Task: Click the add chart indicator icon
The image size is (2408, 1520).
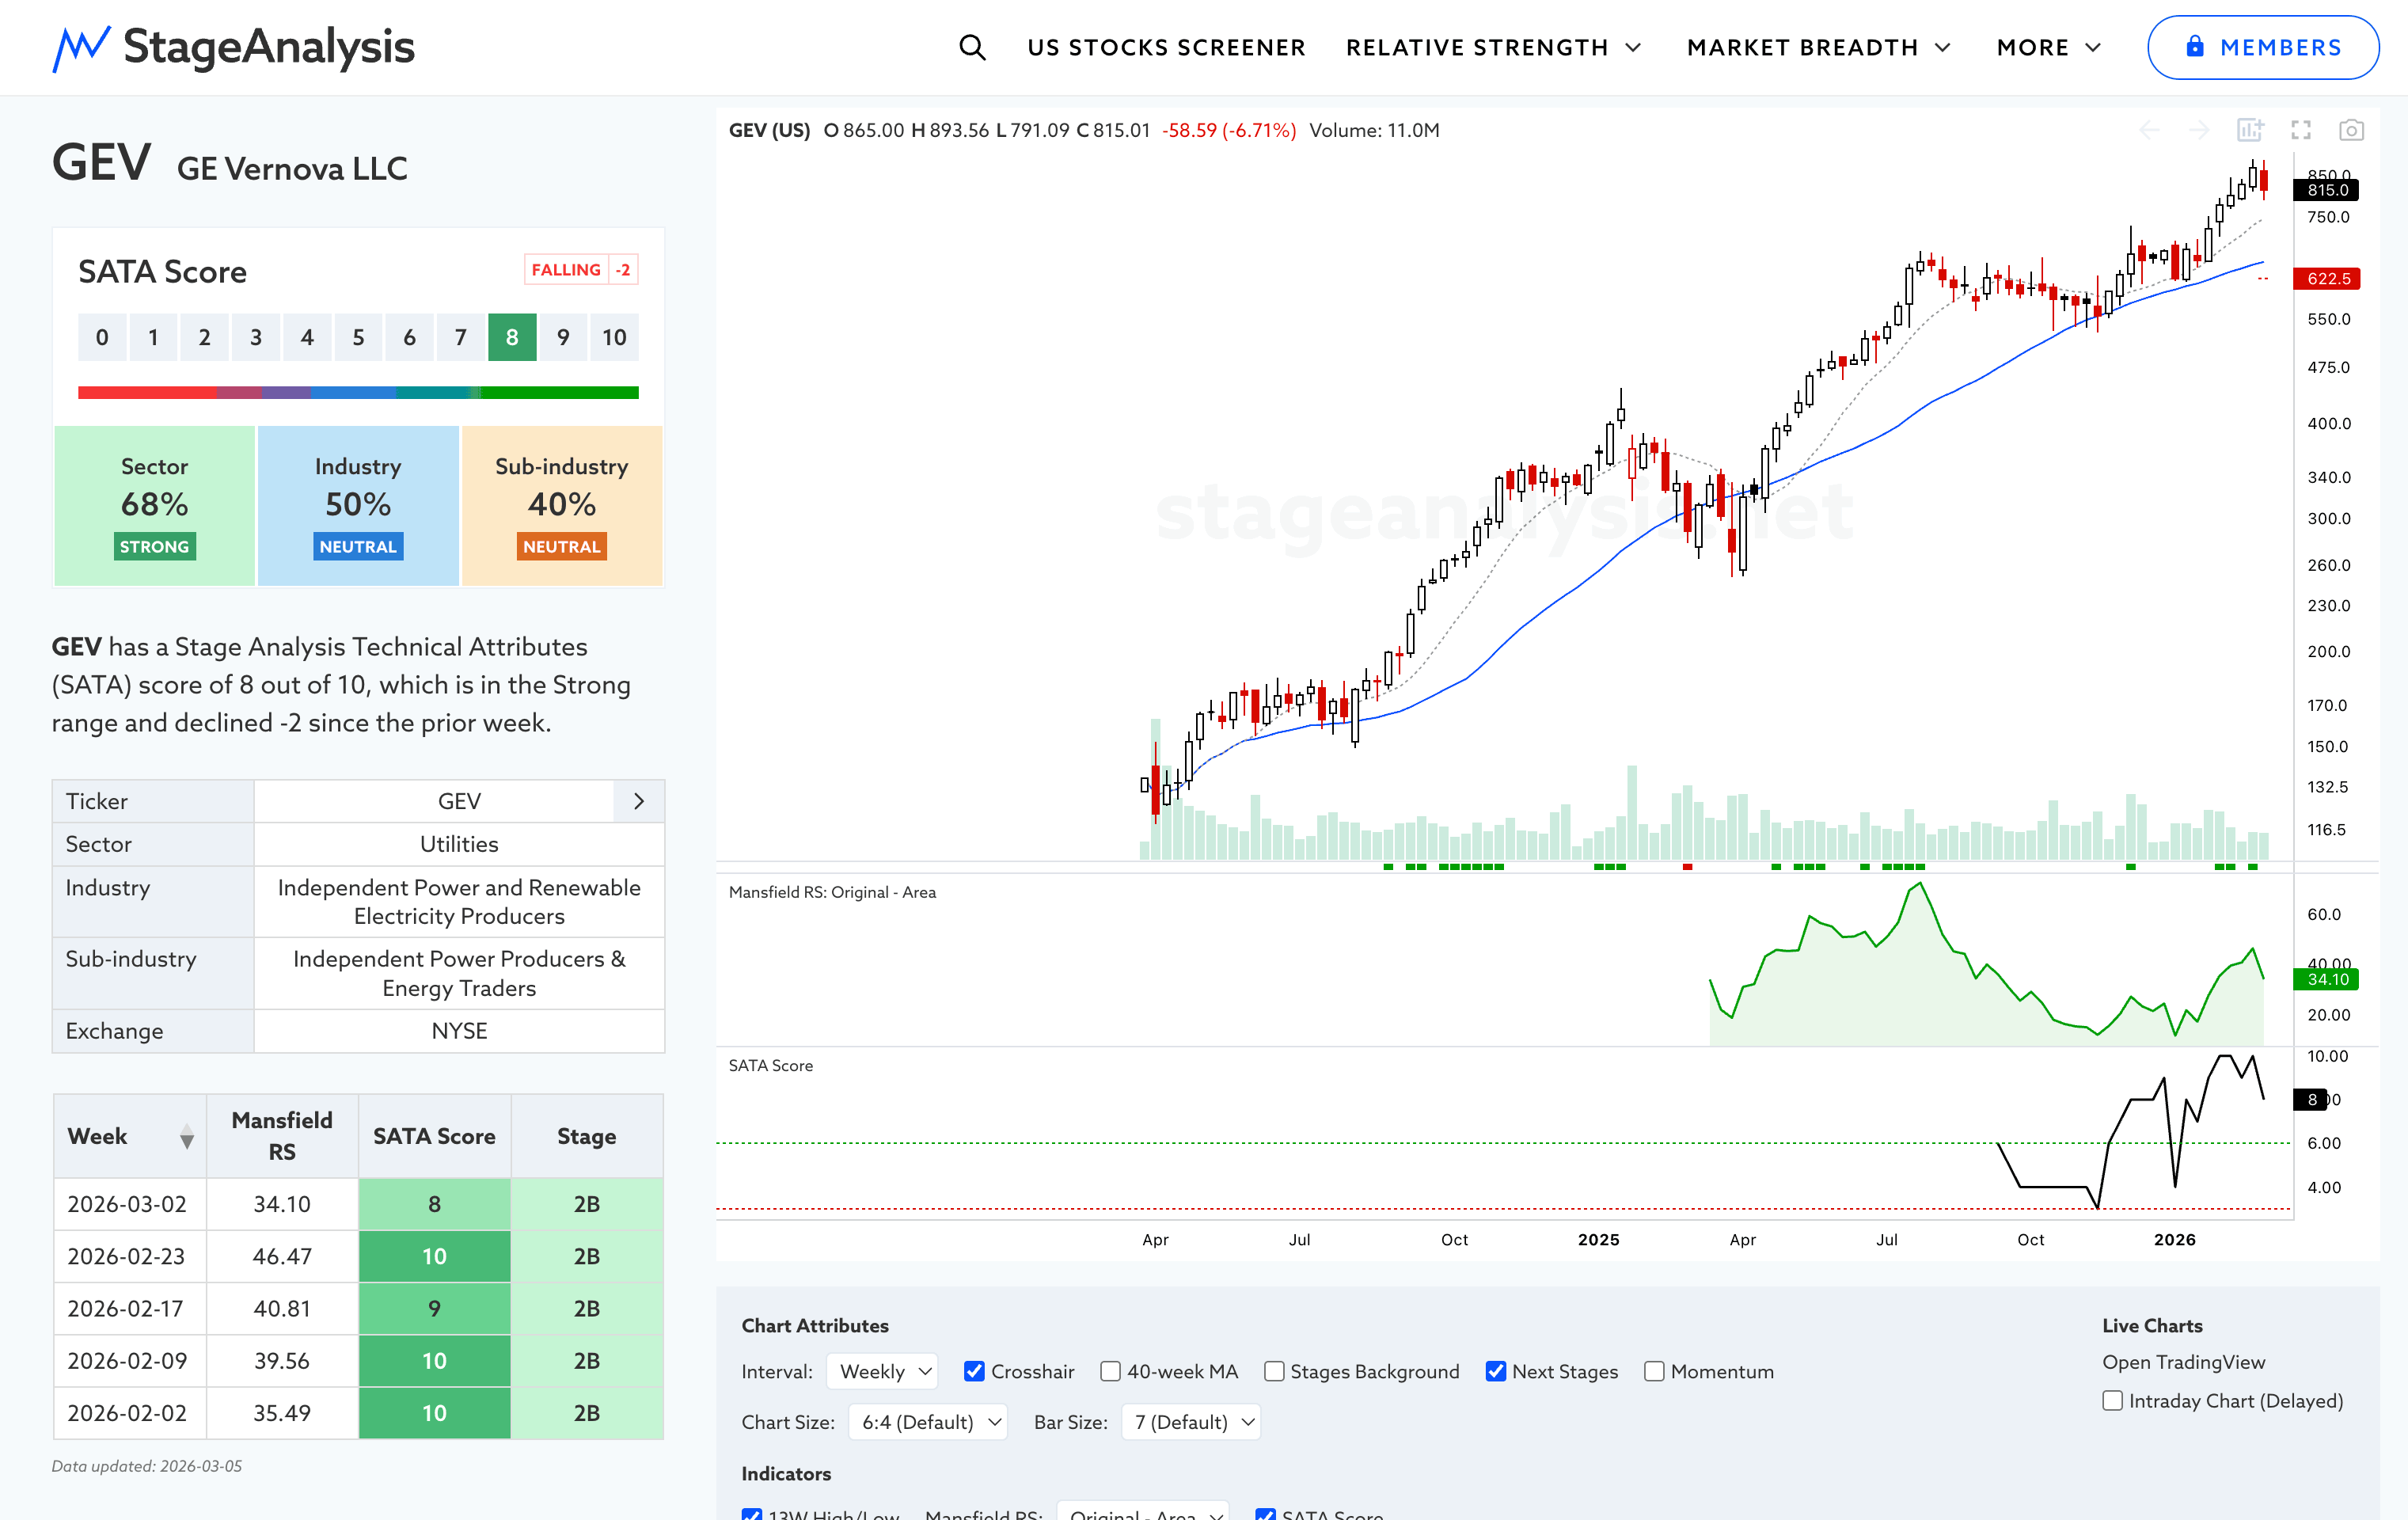Action: point(2250,130)
